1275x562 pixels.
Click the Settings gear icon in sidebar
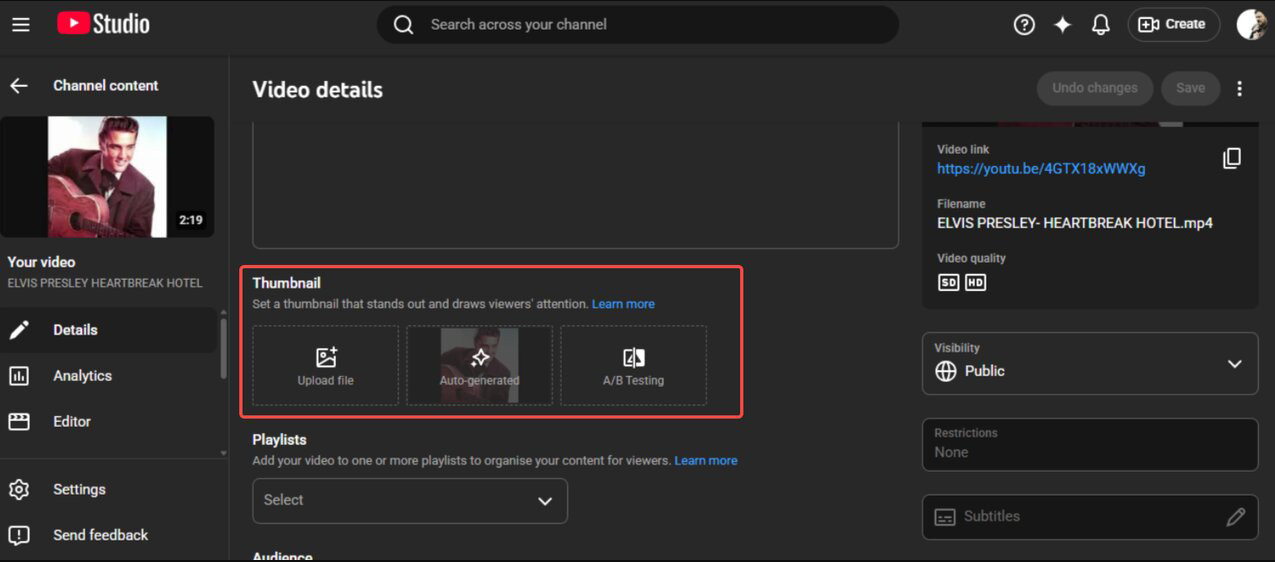coord(19,489)
